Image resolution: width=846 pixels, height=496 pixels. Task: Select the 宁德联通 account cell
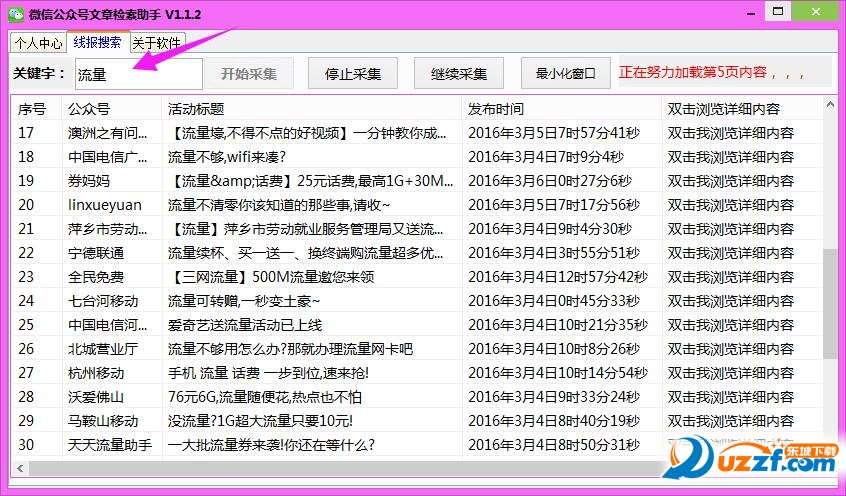(96, 253)
